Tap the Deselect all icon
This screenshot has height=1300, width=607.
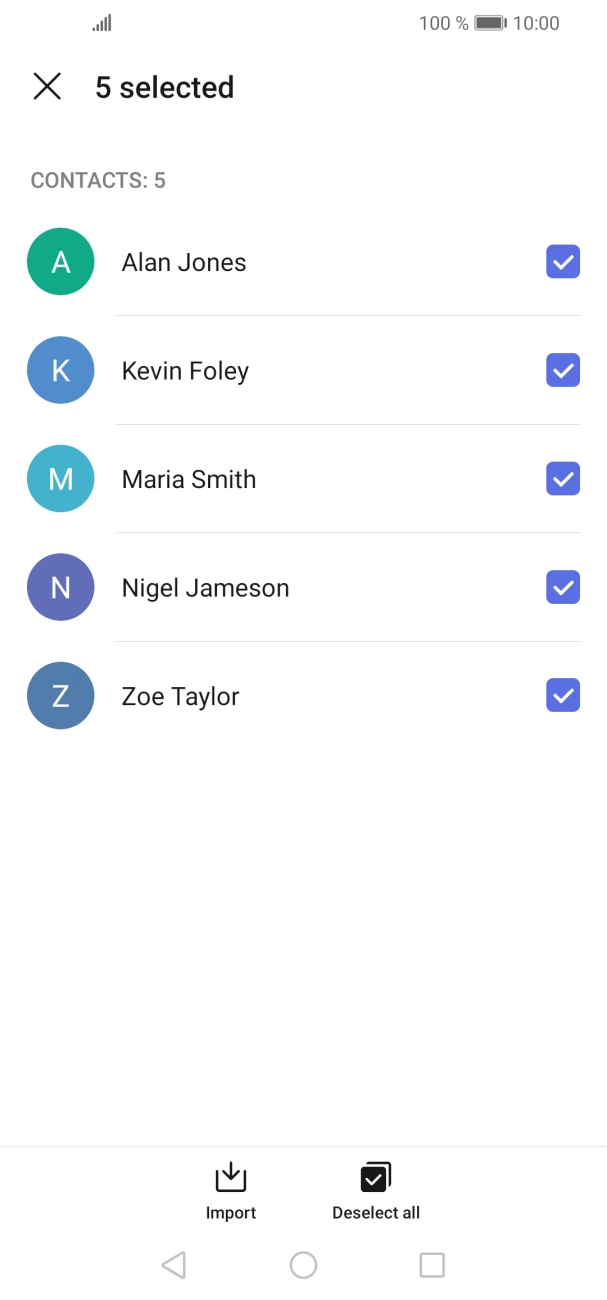(376, 1177)
